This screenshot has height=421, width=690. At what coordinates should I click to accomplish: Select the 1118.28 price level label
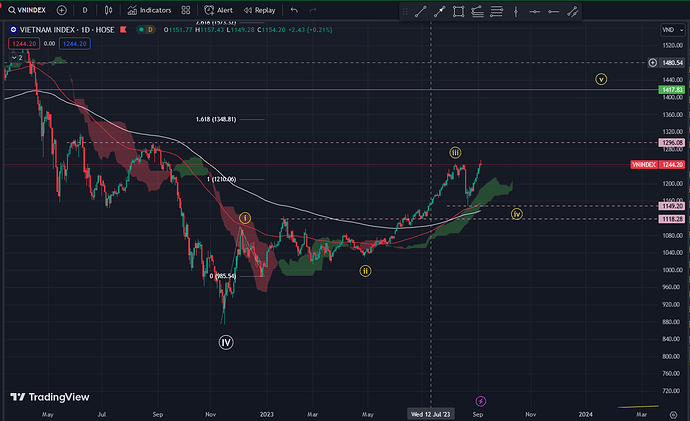pyautogui.click(x=672, y=219)
